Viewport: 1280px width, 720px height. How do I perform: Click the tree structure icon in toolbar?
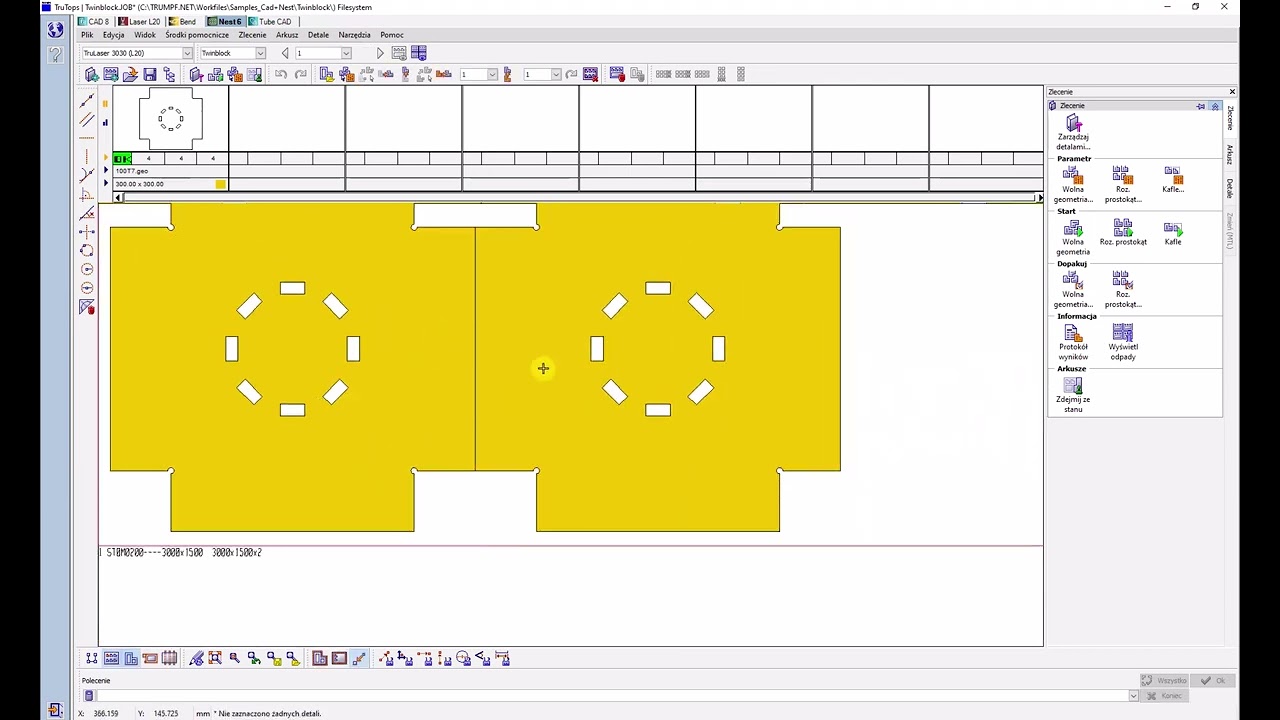(x=169, y=74)
